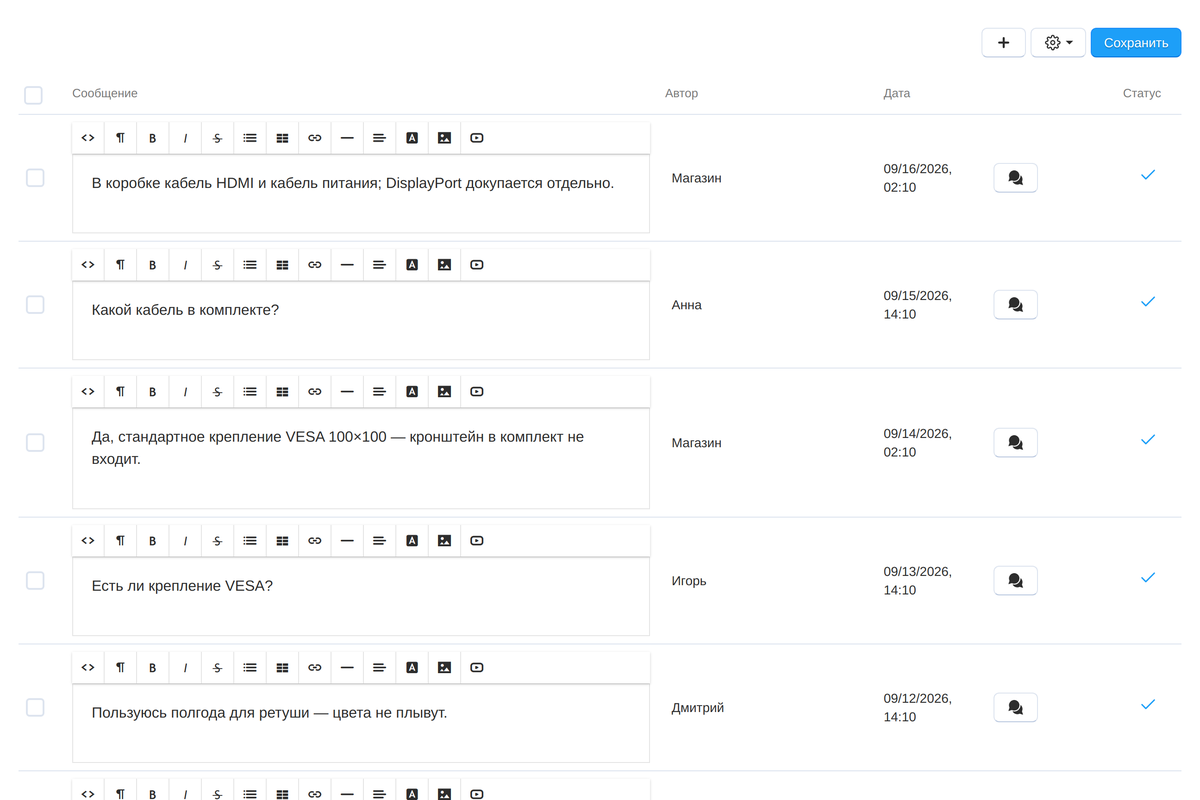Click italic icon in Игорь's message editor
This screenshot has height=800, width=1200.
[185, 541]
